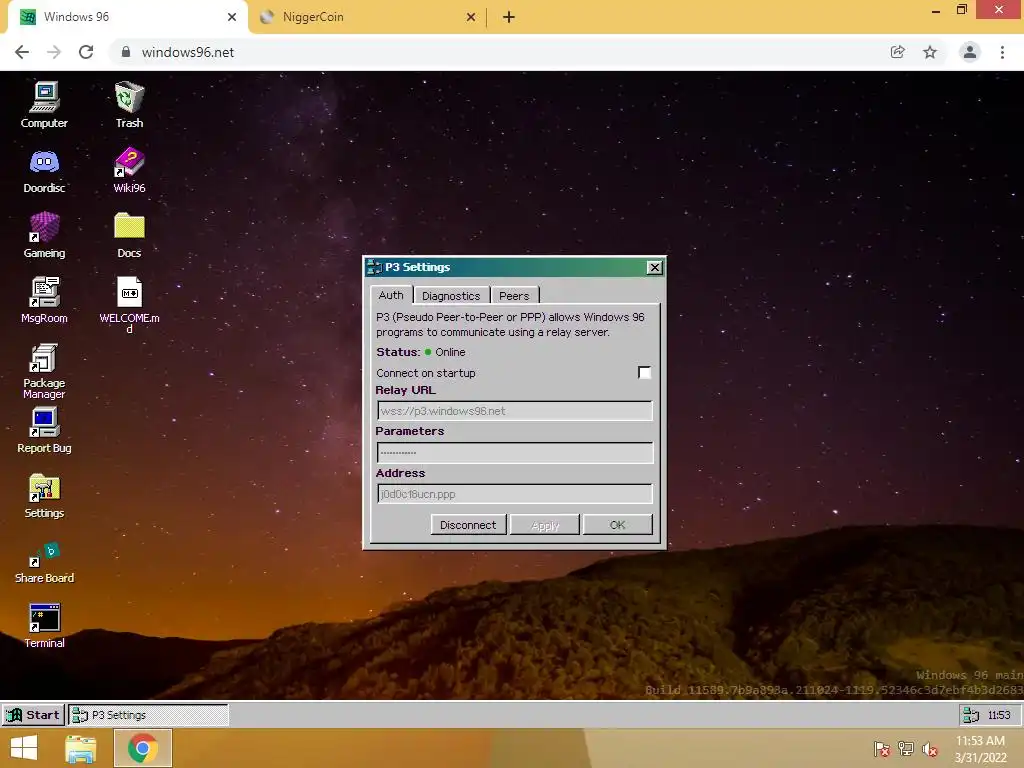1024x768 pixels.
Task: Enable the Connect on startup checkbox
Action: pos(644,372)
